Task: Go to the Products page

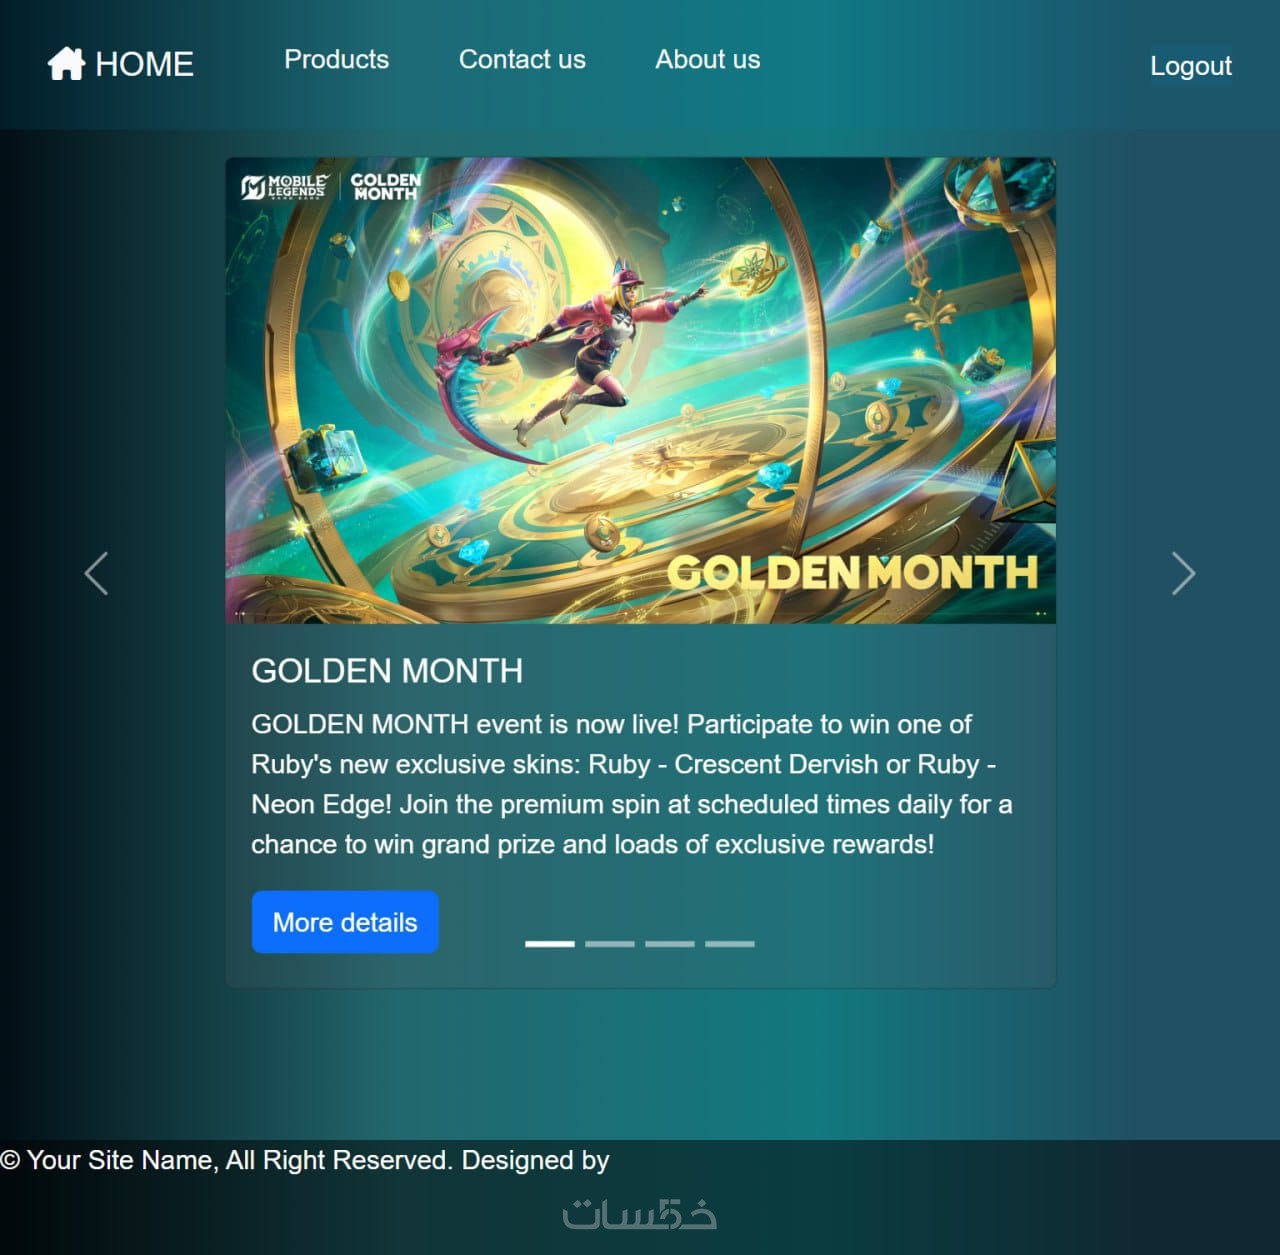Action: tap(336, 60)
